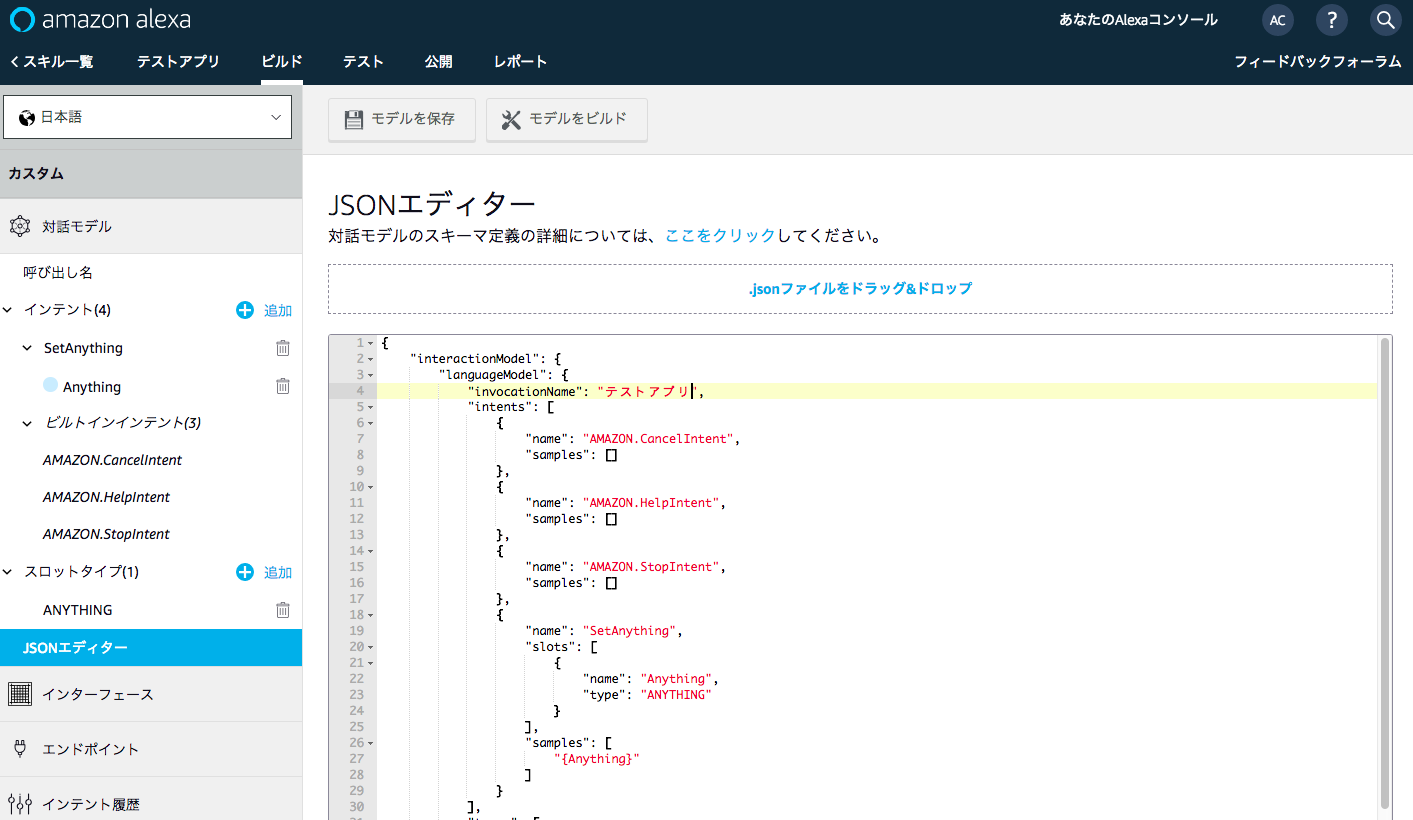The width and height of the screenshot is (1413, 820).
Task: Click the .json drag and drop area
Action: pos(860,289)
